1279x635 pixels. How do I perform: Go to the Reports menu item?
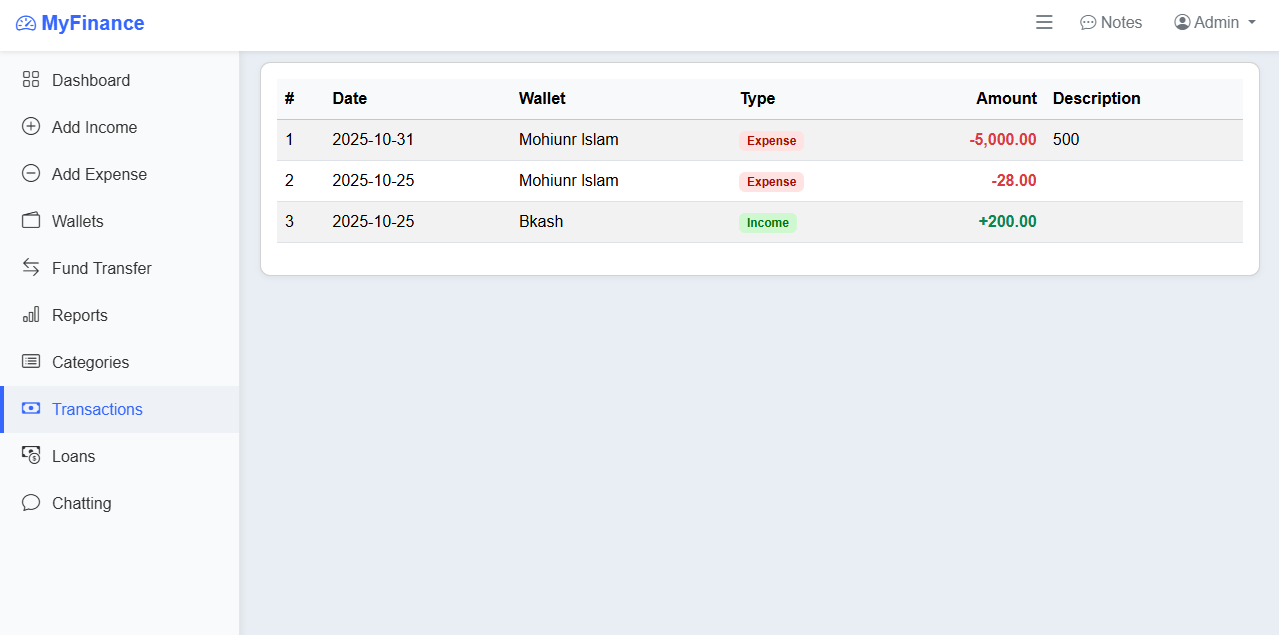click(80, 315)
